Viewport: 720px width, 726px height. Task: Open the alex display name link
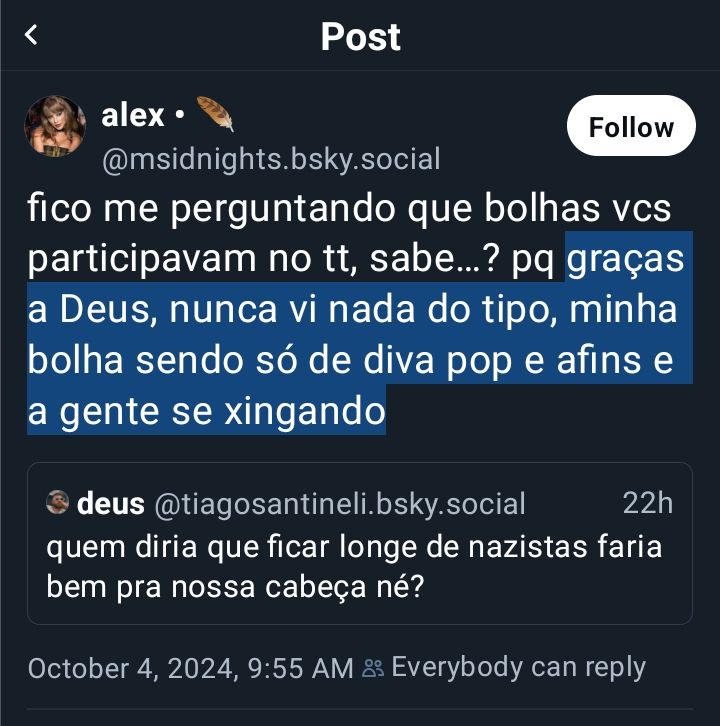coord(132,115)
